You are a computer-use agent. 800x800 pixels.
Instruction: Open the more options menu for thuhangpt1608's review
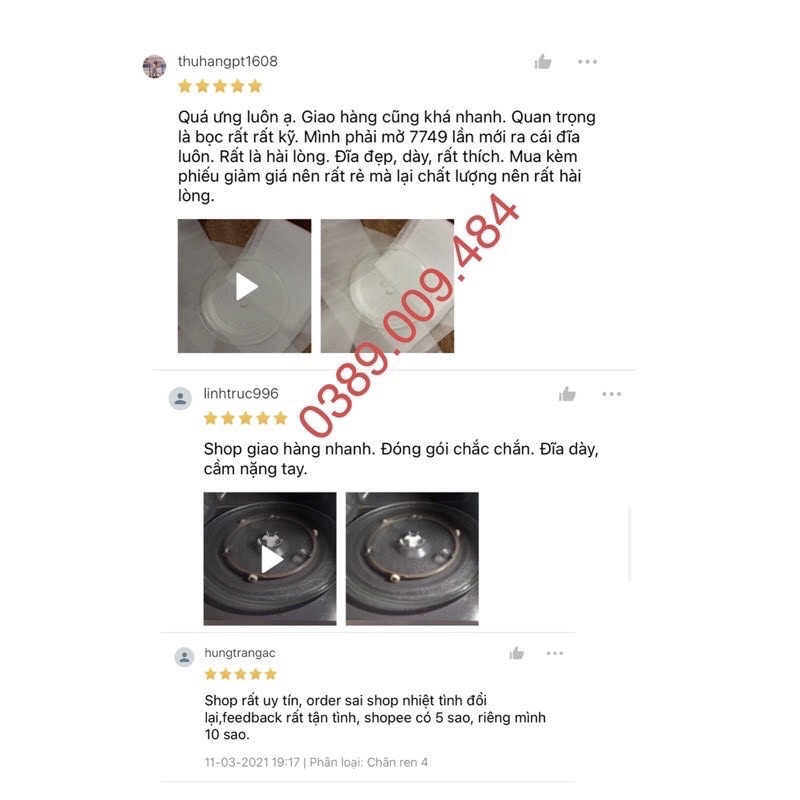click(x=587, y=62)
